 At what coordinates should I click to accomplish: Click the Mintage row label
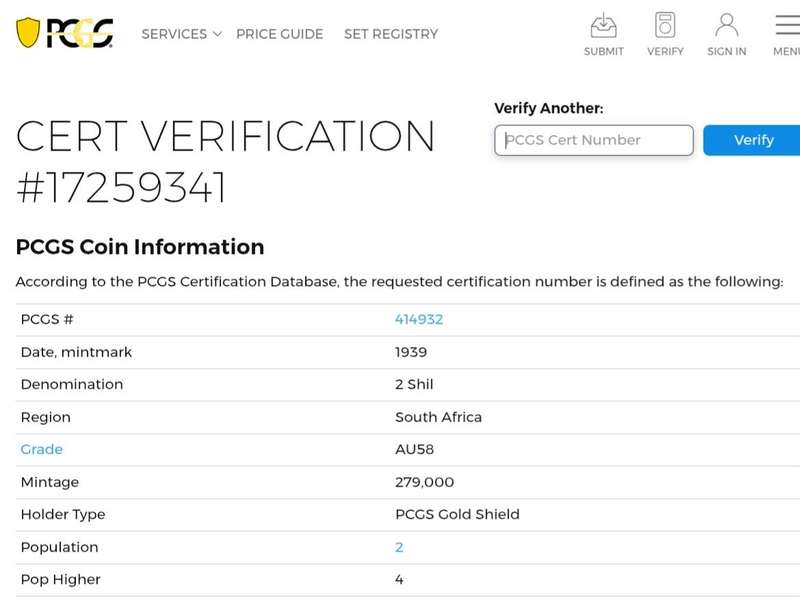click(50, 482)
